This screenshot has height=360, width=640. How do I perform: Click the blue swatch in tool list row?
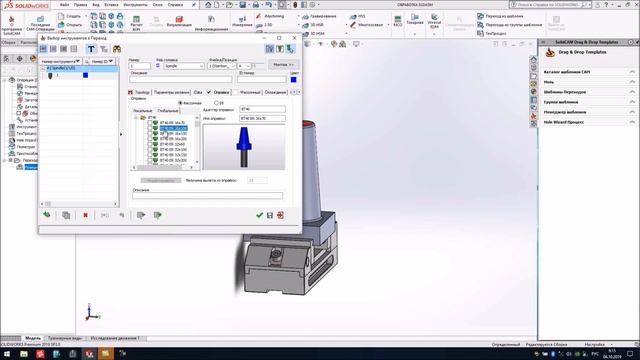(x=85, y=75)
